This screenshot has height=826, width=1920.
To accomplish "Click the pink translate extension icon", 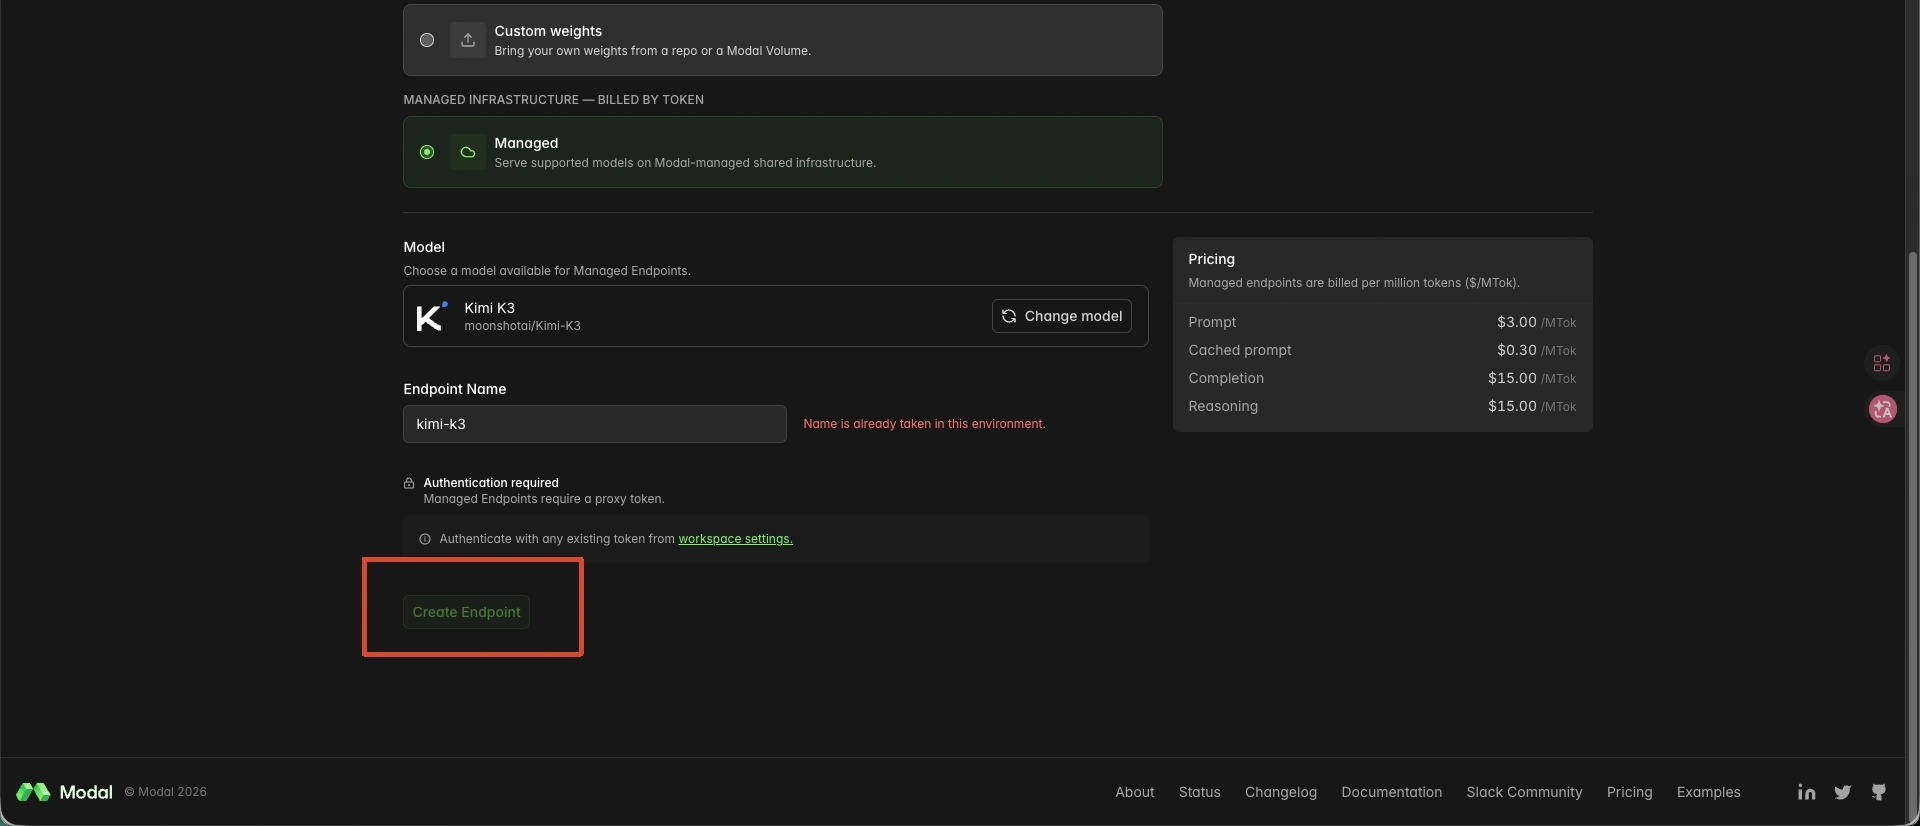I will [x=1883, y=409].
